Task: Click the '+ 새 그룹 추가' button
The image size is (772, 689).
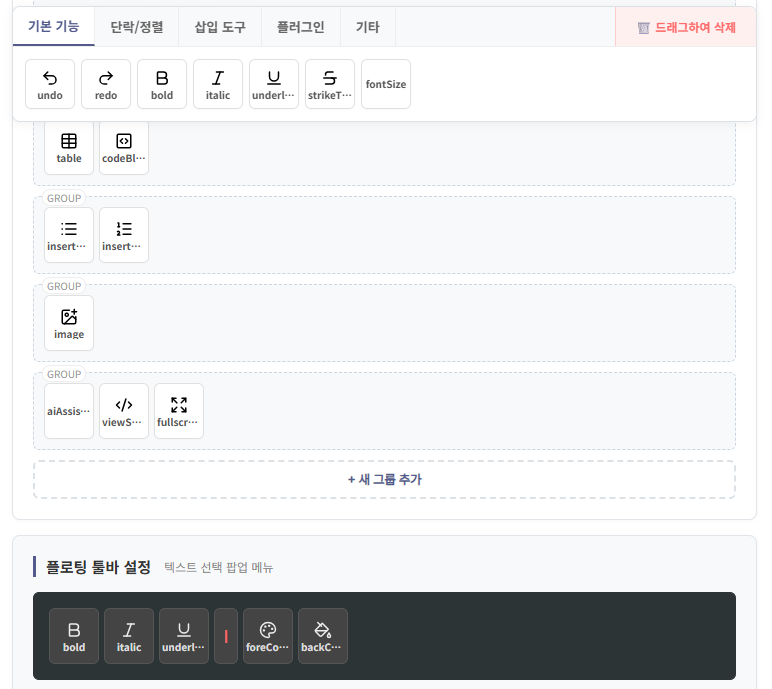Action: tap(384, 480)
